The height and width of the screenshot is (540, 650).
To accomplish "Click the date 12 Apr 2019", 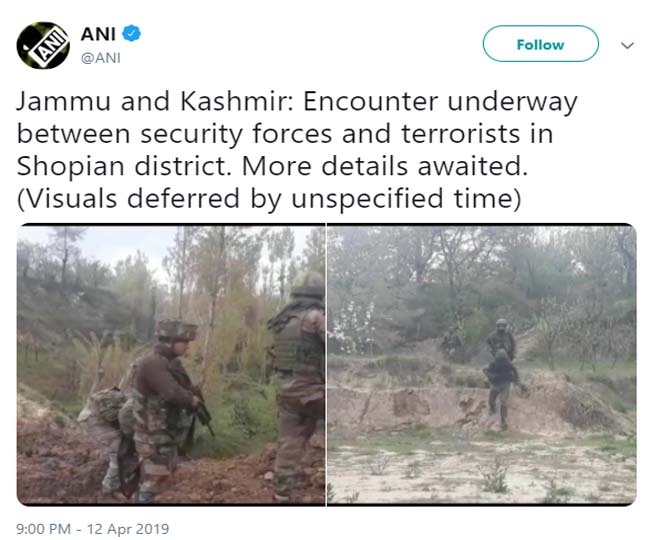I will coord(128,529).
